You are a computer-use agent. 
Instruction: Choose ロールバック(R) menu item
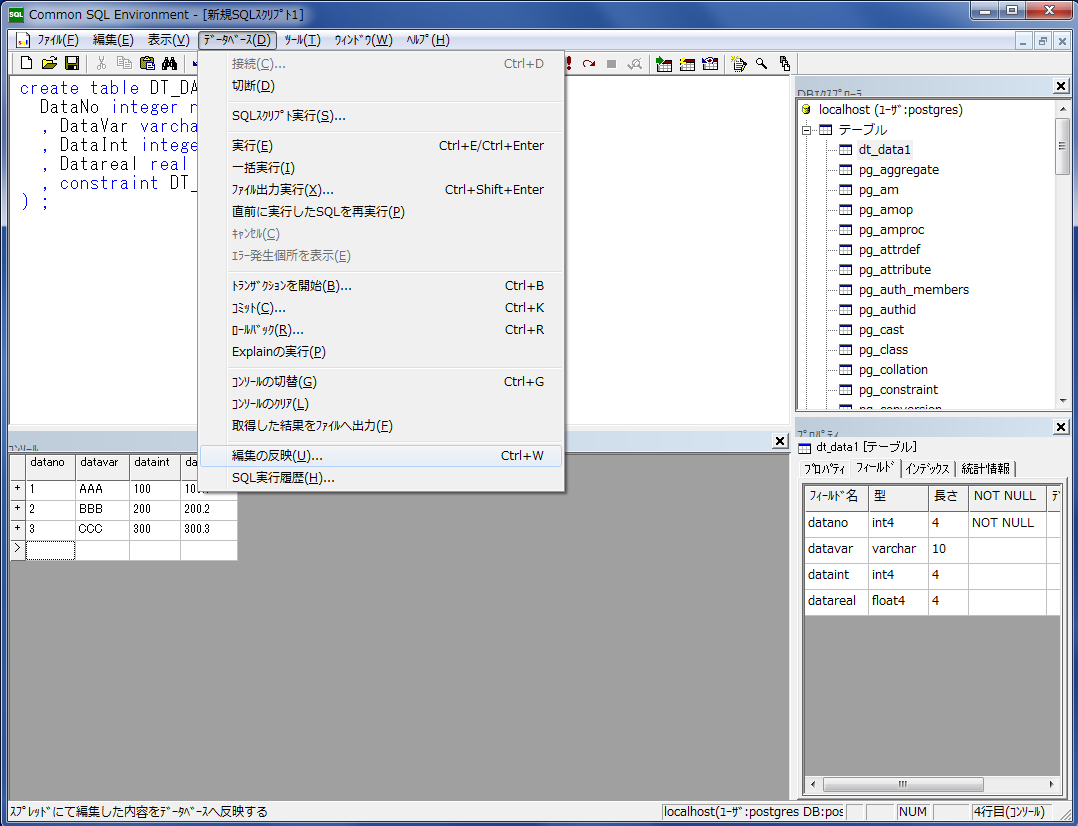coord(382,329)
